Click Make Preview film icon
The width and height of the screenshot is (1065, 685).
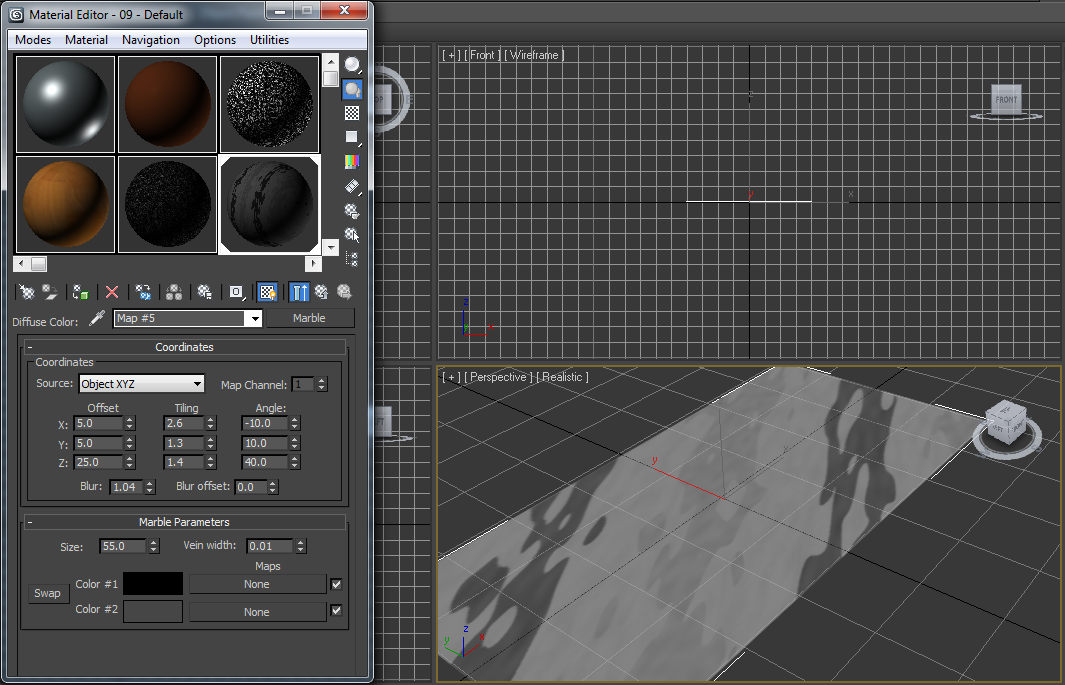tap(353, 186)
